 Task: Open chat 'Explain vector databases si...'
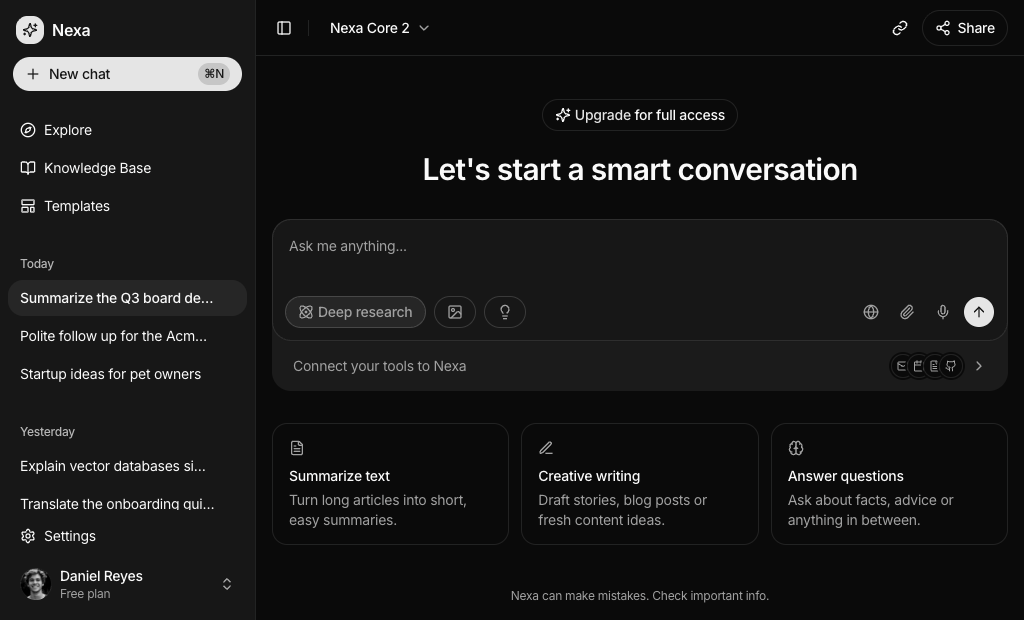(x=127, y=466)
